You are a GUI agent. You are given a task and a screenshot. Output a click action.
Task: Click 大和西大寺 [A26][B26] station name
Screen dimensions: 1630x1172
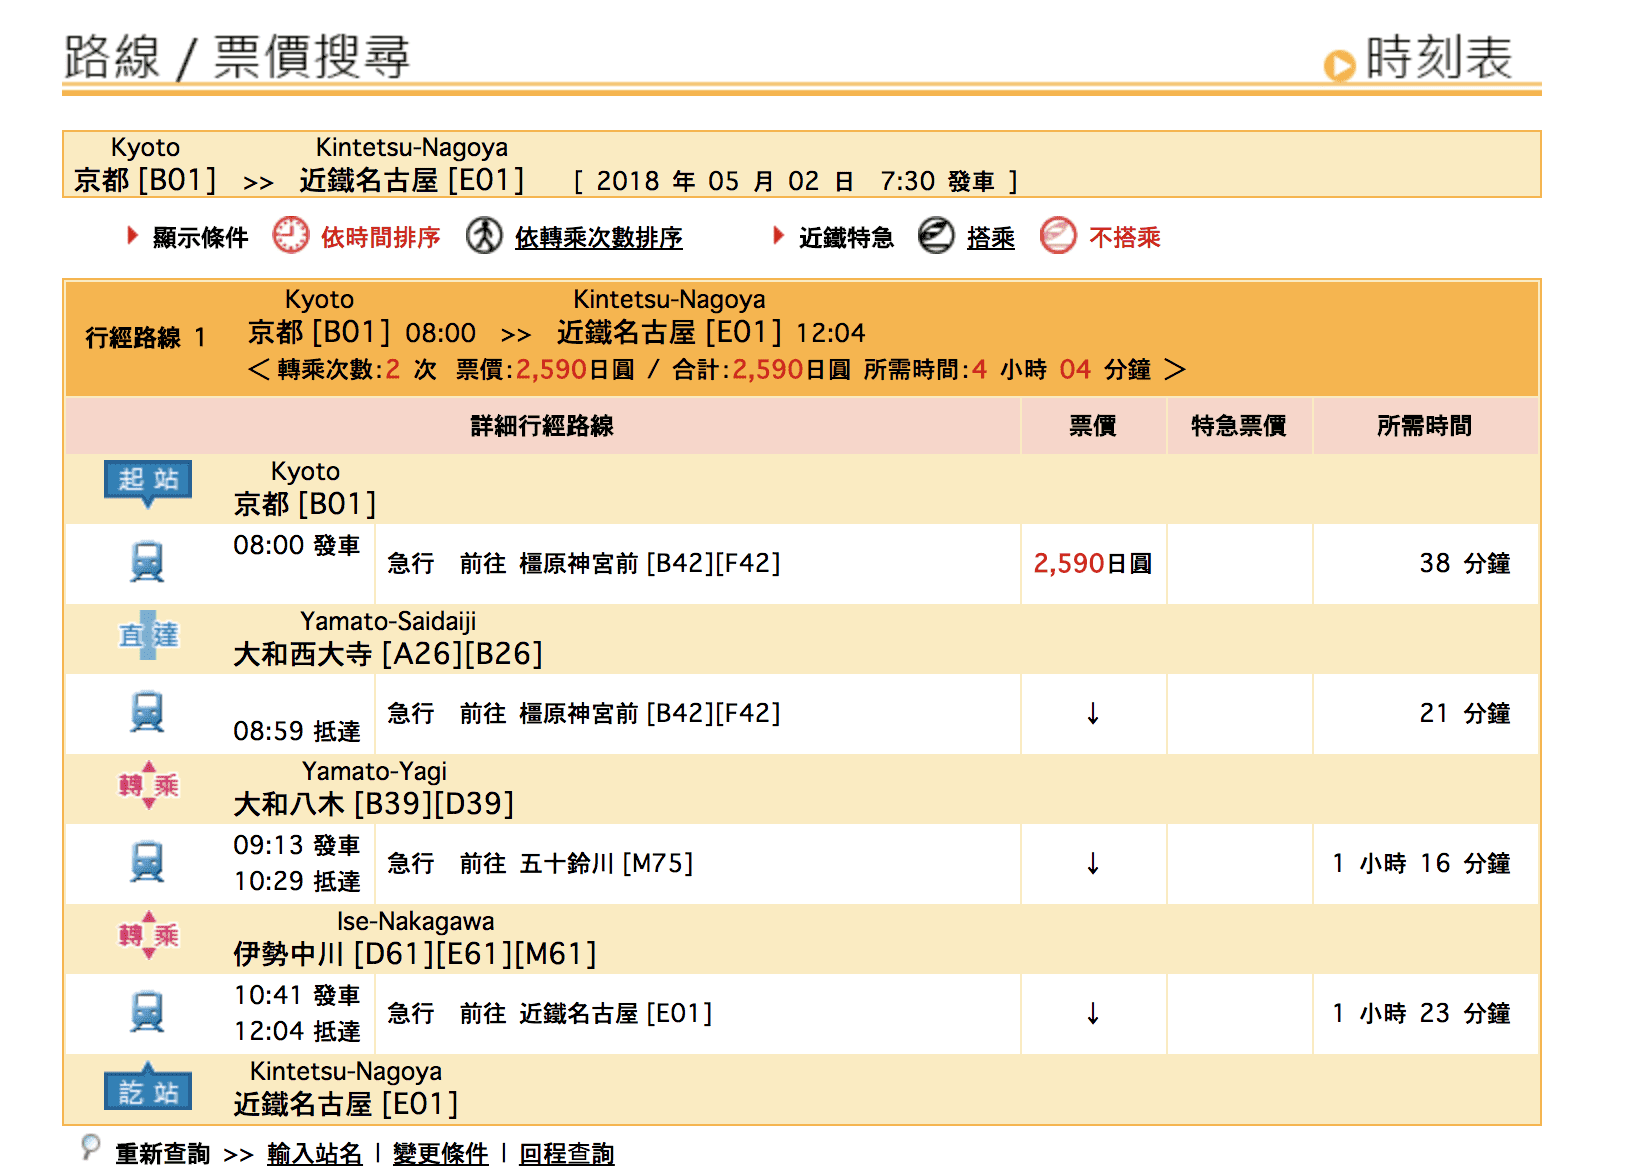tap(388, 654)
